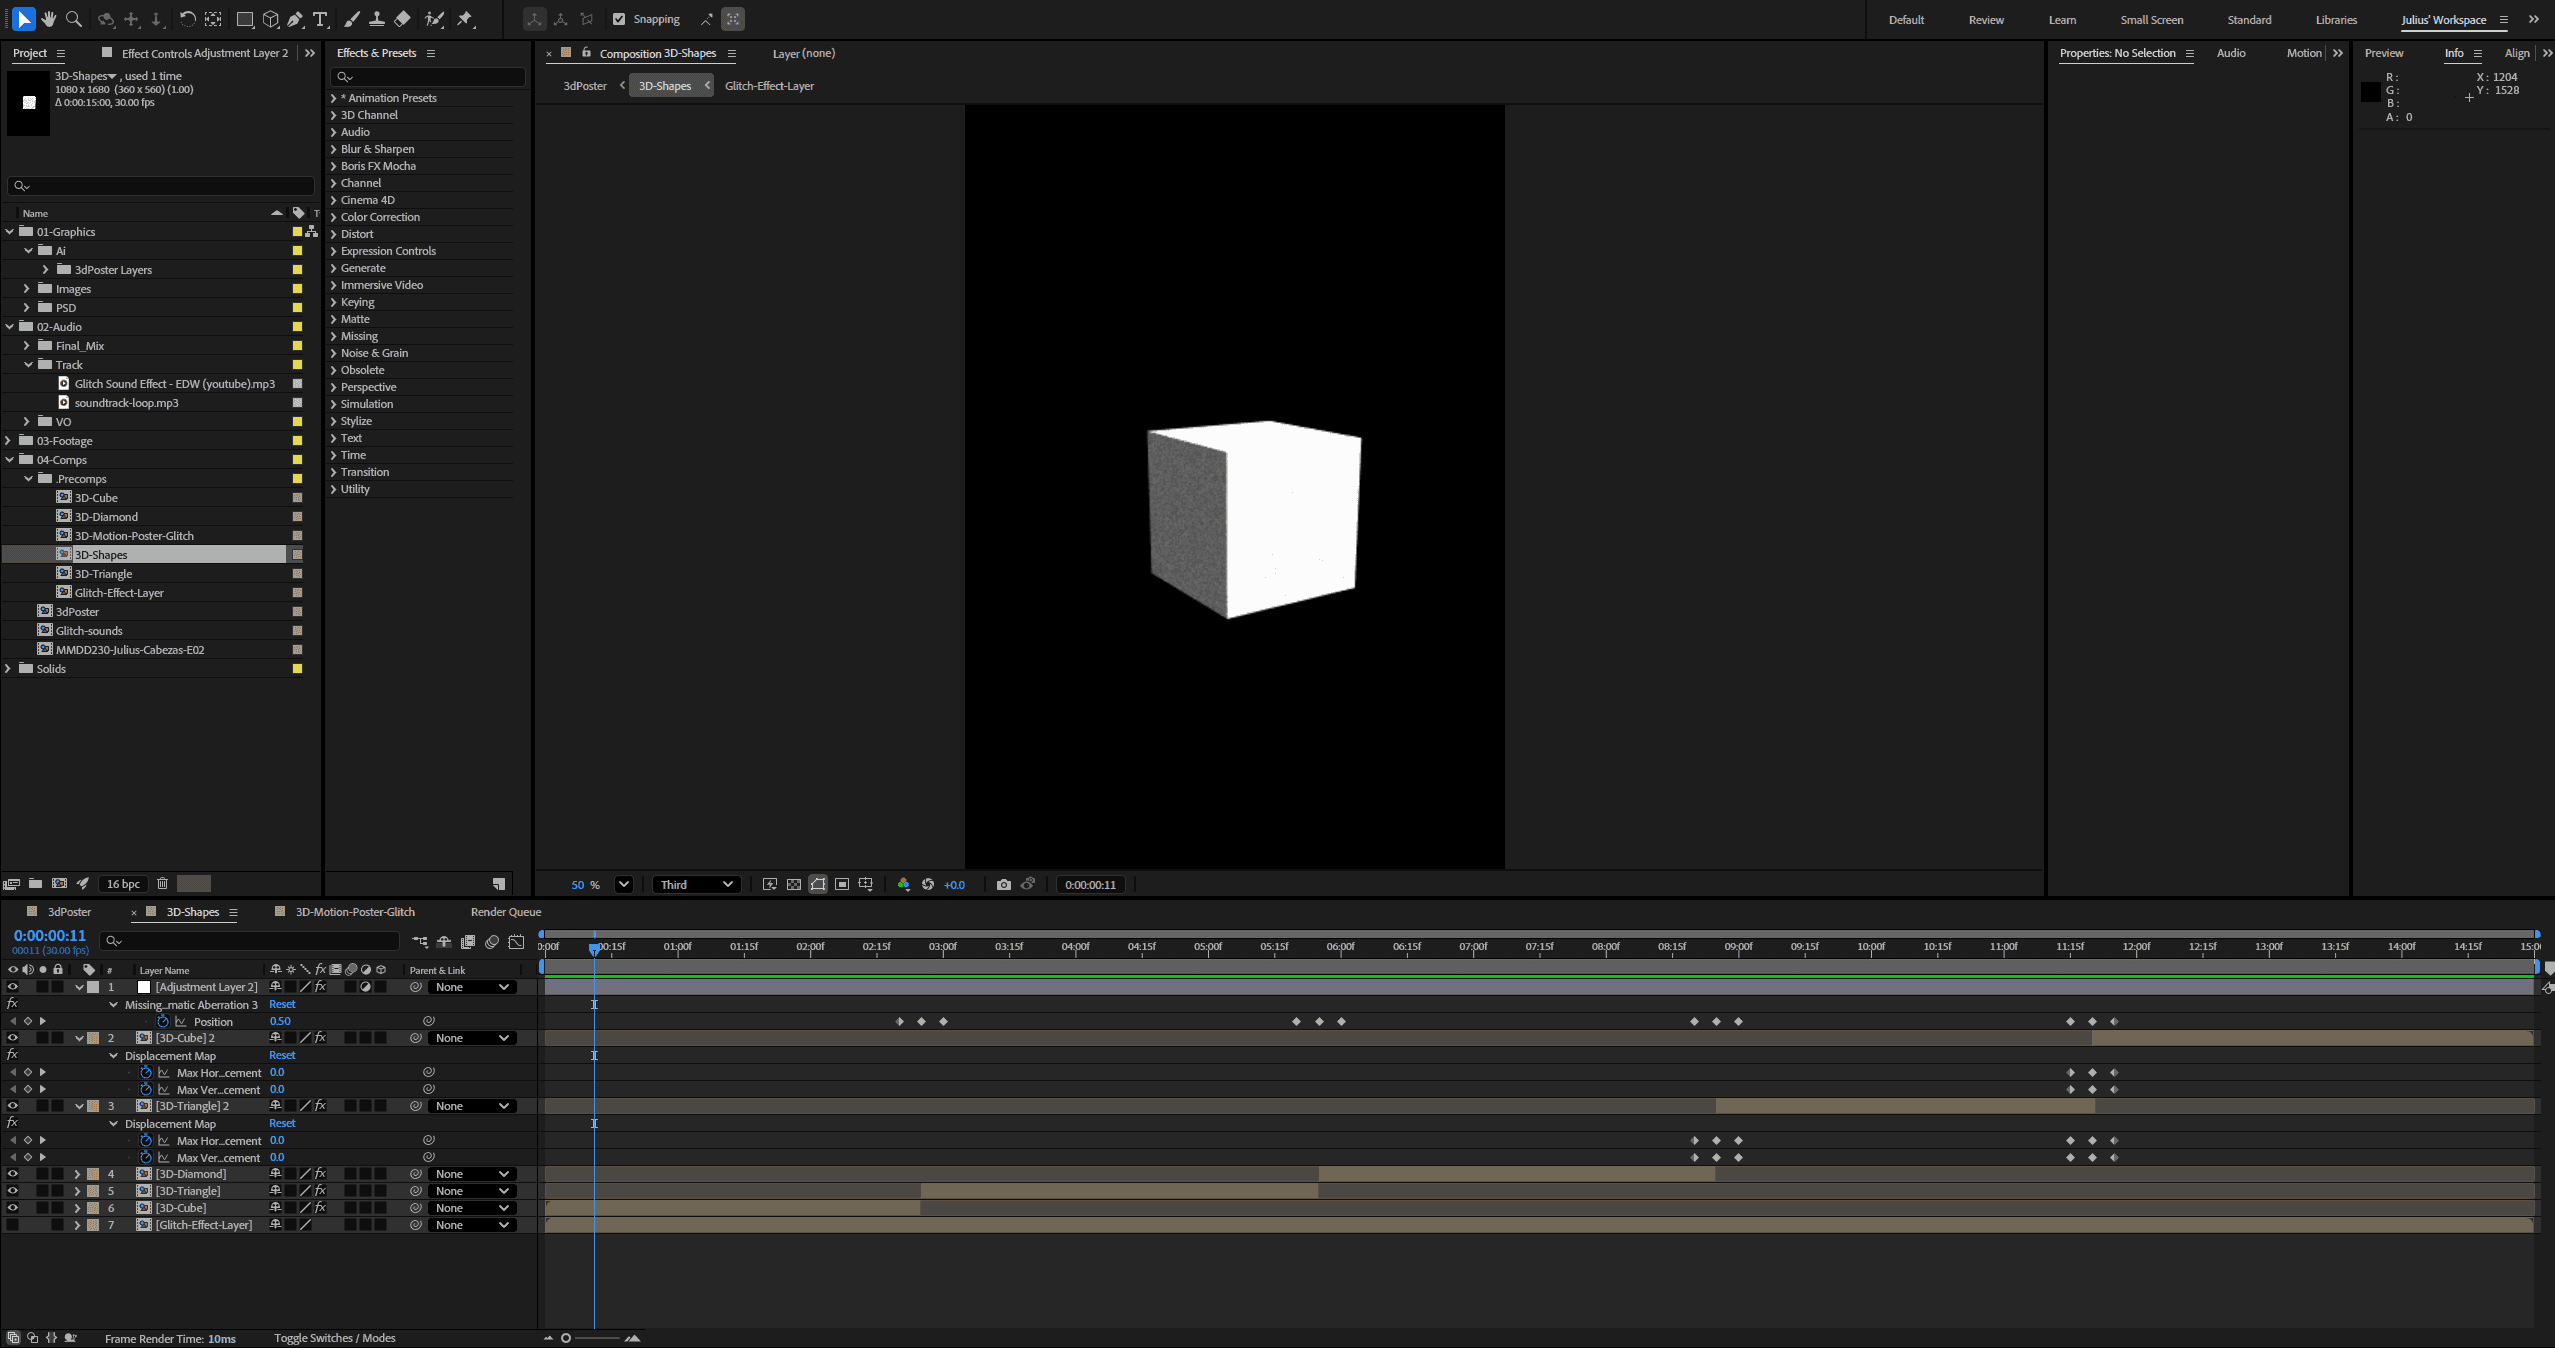Select the Rectangle shape tool

pos(244,19)
